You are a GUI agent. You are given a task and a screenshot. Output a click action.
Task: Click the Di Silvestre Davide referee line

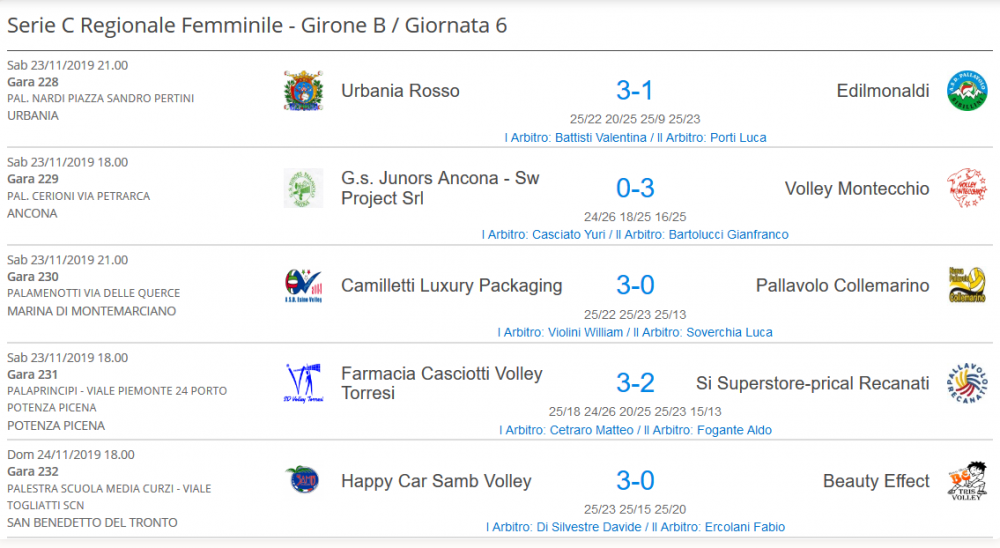click(x=635, y=527)
